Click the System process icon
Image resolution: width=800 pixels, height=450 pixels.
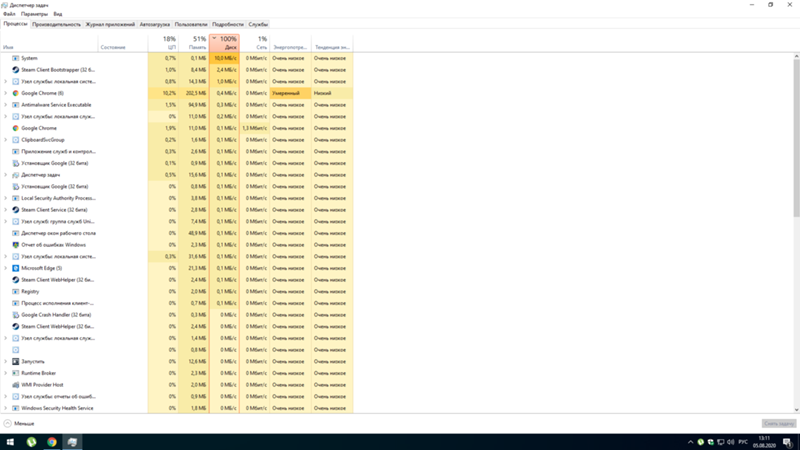tap(16, 58)
